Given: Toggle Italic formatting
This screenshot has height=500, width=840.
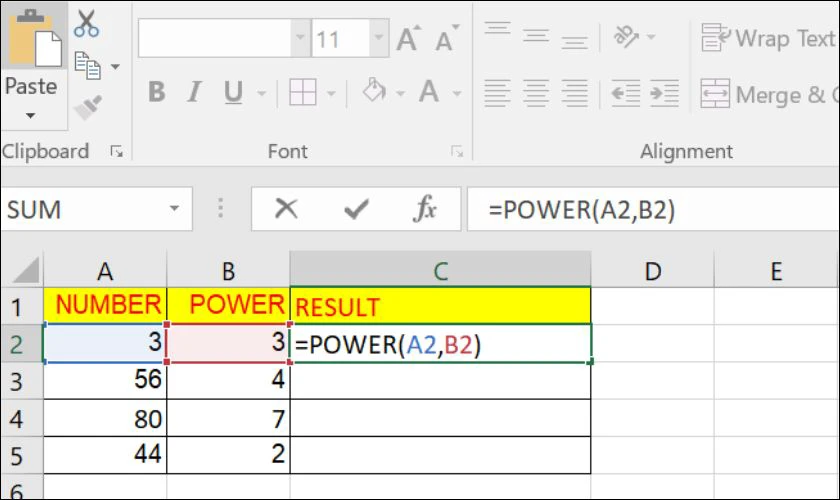Looking at the screenshot, I should 194,92.
